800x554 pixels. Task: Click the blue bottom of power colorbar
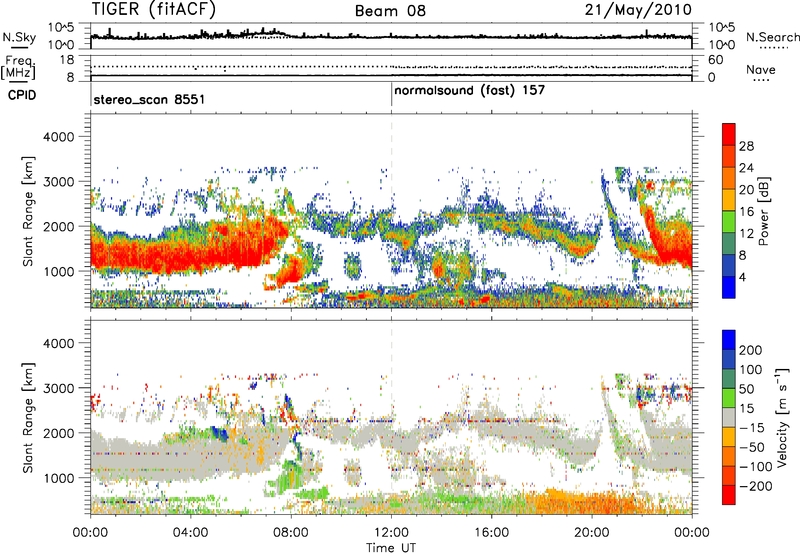point(729,287)
